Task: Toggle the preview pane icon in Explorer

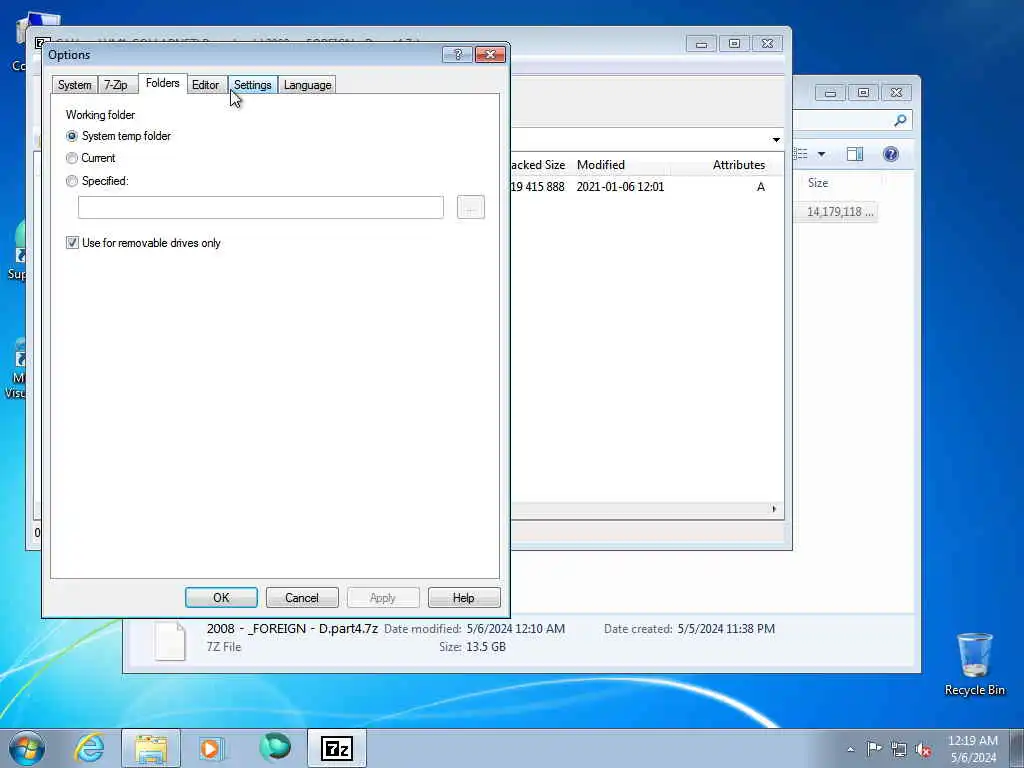Action: point(855,154)
